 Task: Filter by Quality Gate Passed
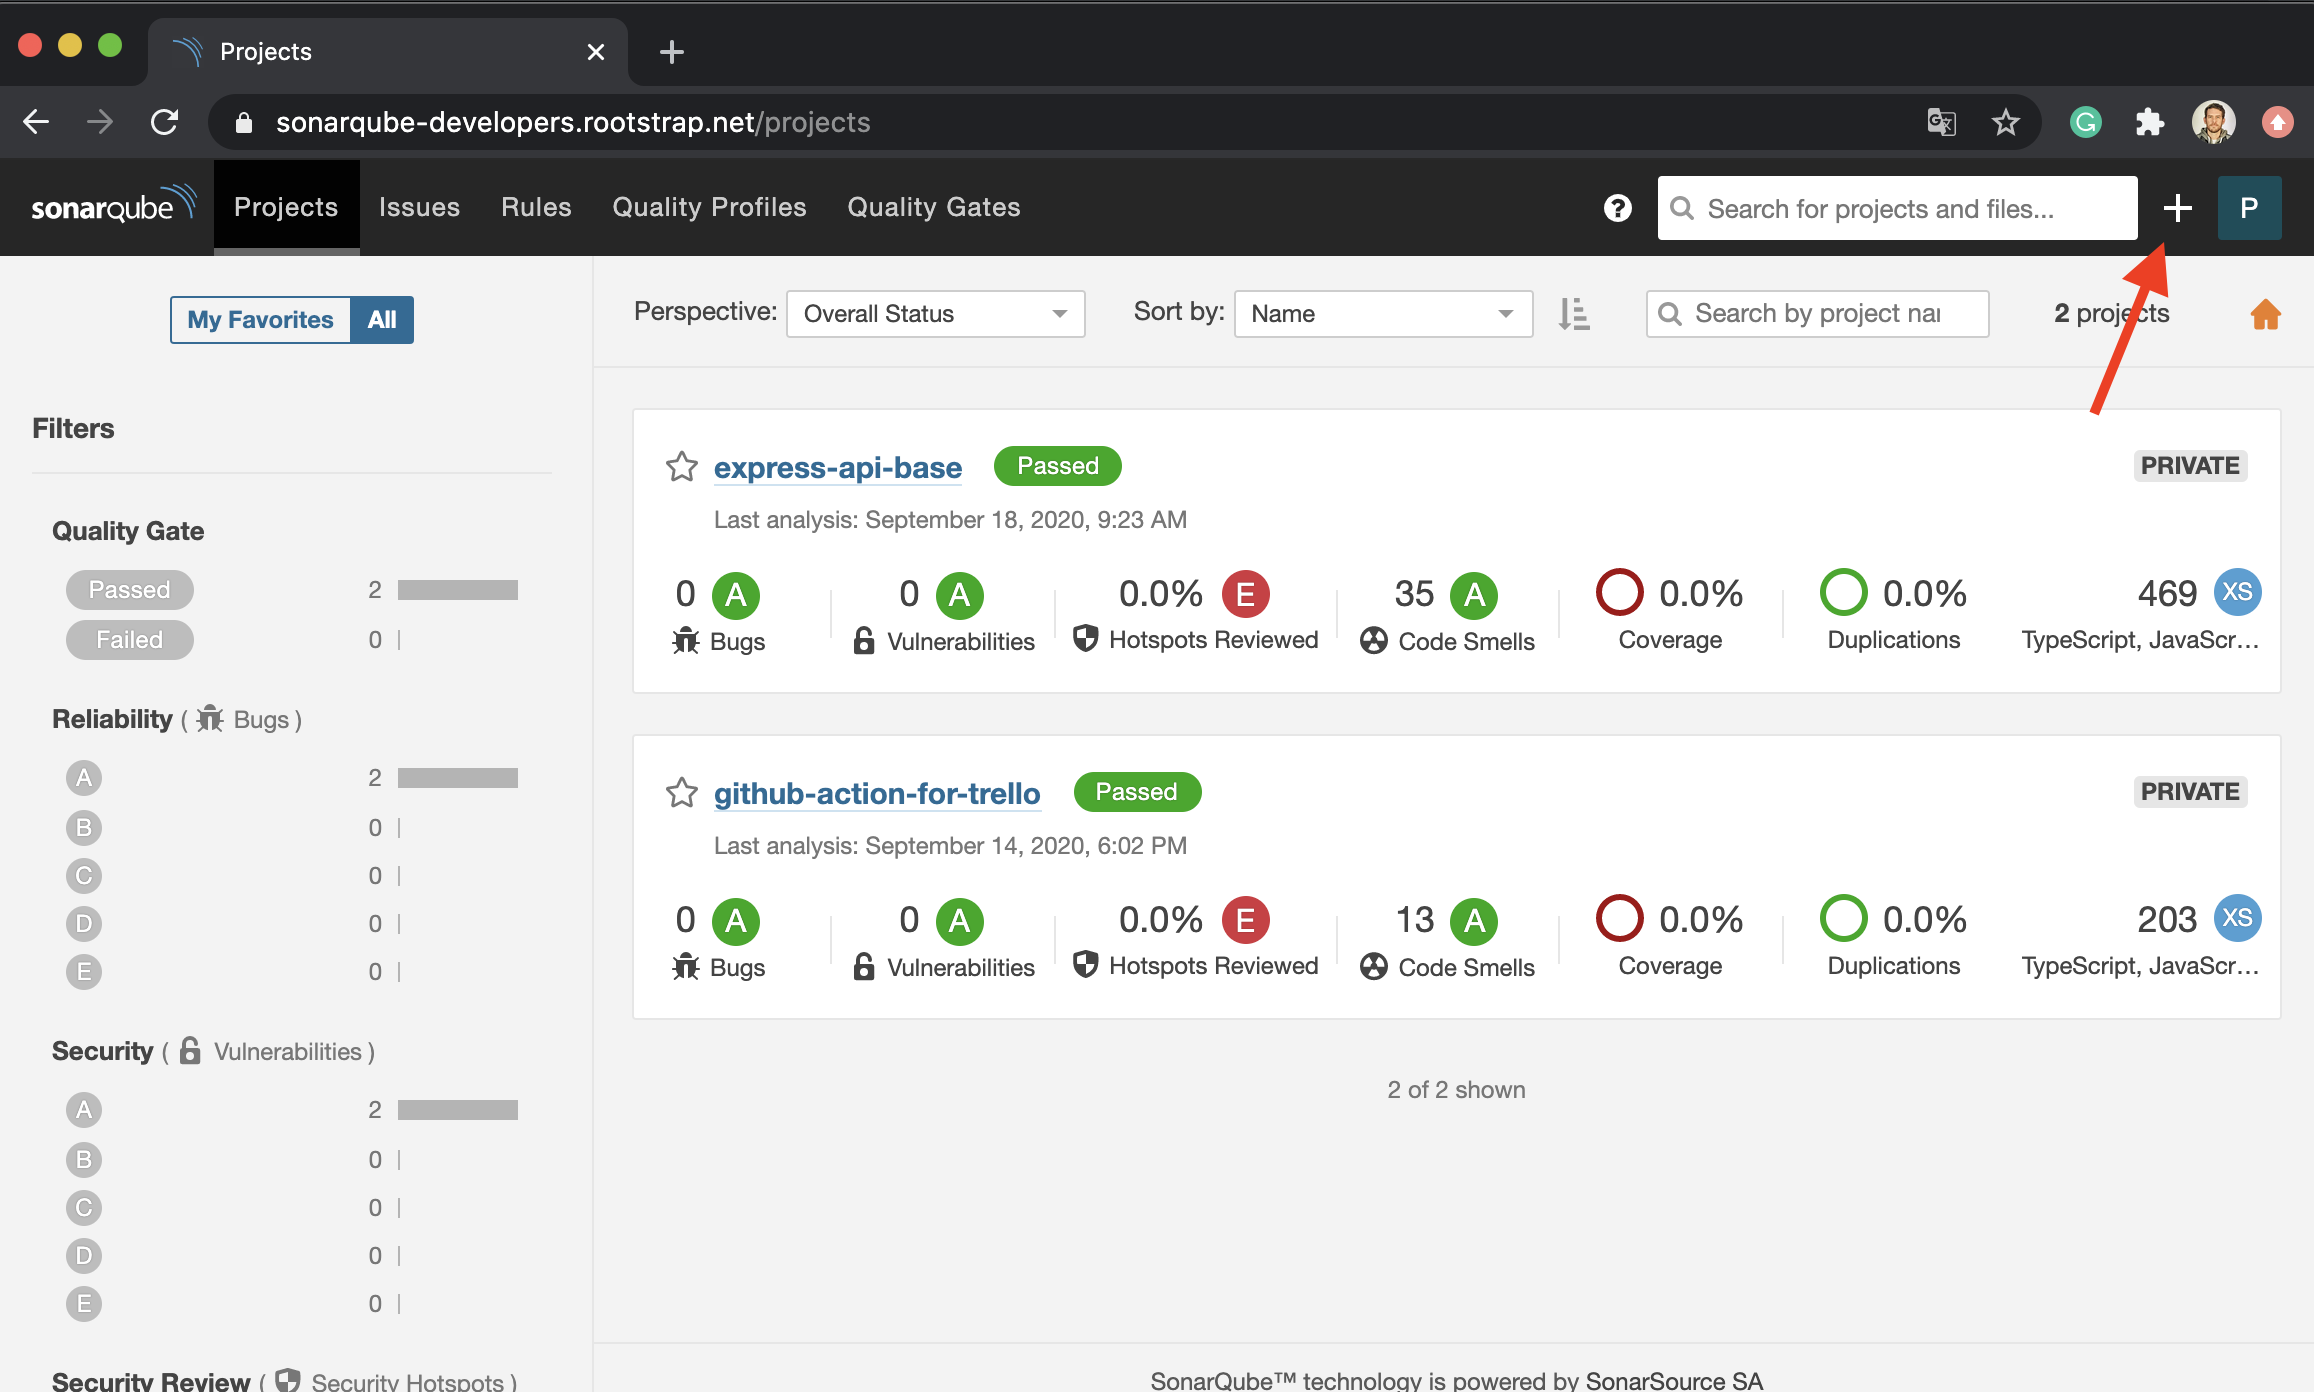click(130, 590)
